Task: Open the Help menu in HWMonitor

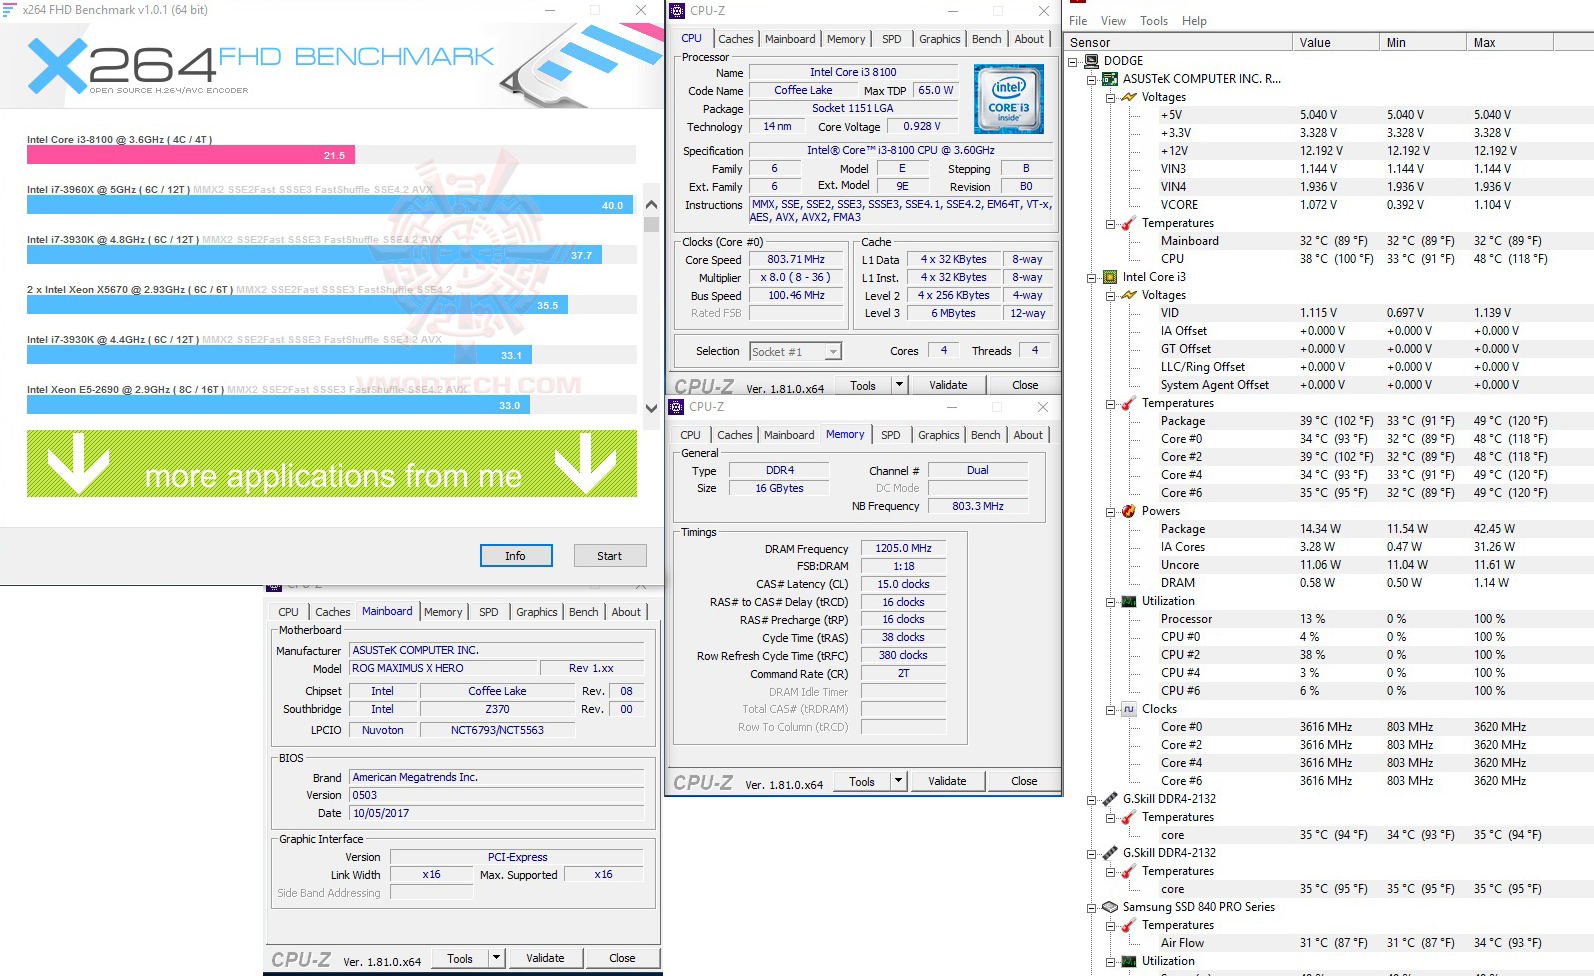Action: click(1194, 21)
